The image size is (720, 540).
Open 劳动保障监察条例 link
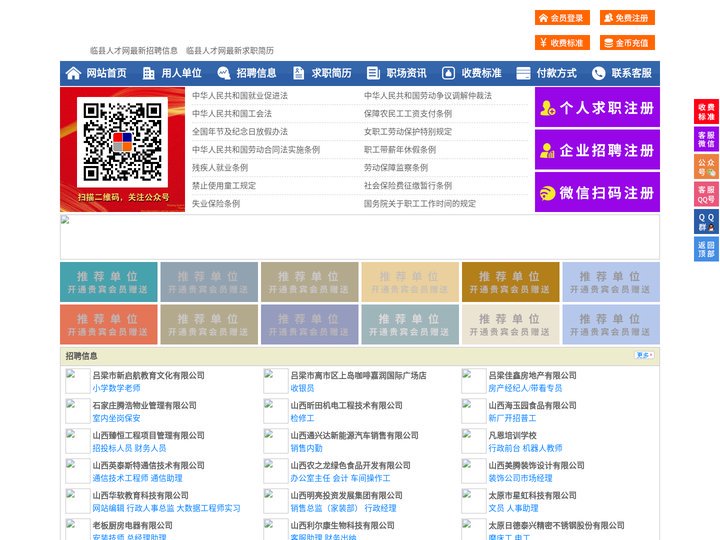coord(396,168)
